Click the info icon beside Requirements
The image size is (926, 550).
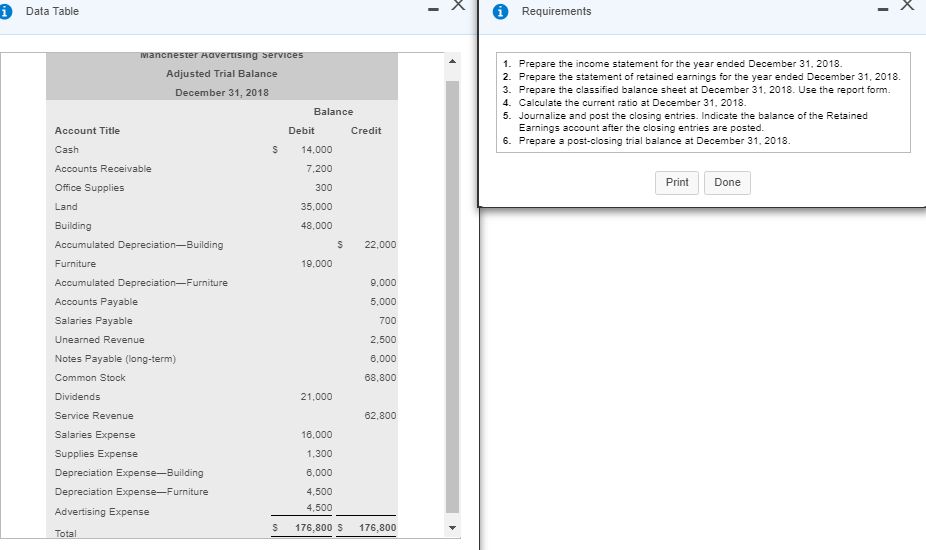pyautogui.click(x=500, y=12)
